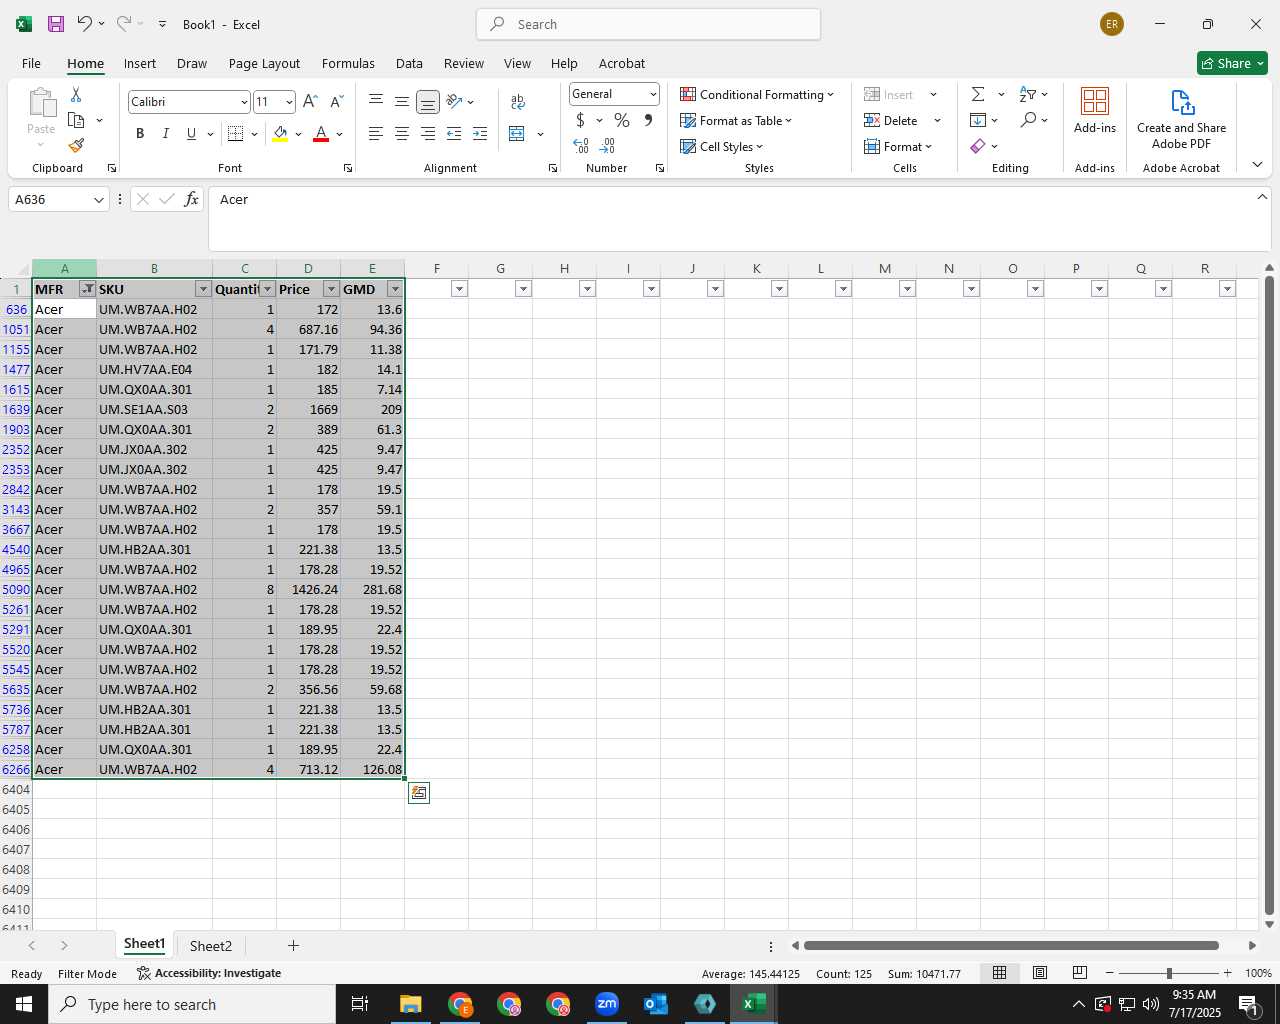Screen dimensions: 1280x1024
Task: Open the File tab
Action: 31,63
